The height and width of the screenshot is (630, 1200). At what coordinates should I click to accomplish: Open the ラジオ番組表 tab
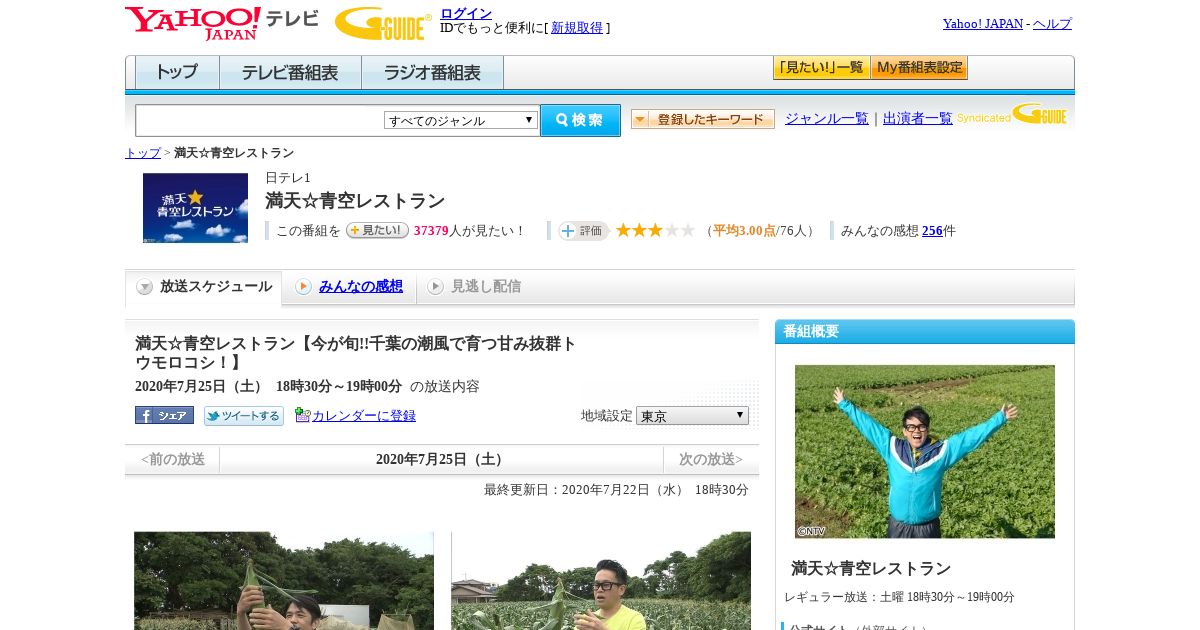[432, 73]
